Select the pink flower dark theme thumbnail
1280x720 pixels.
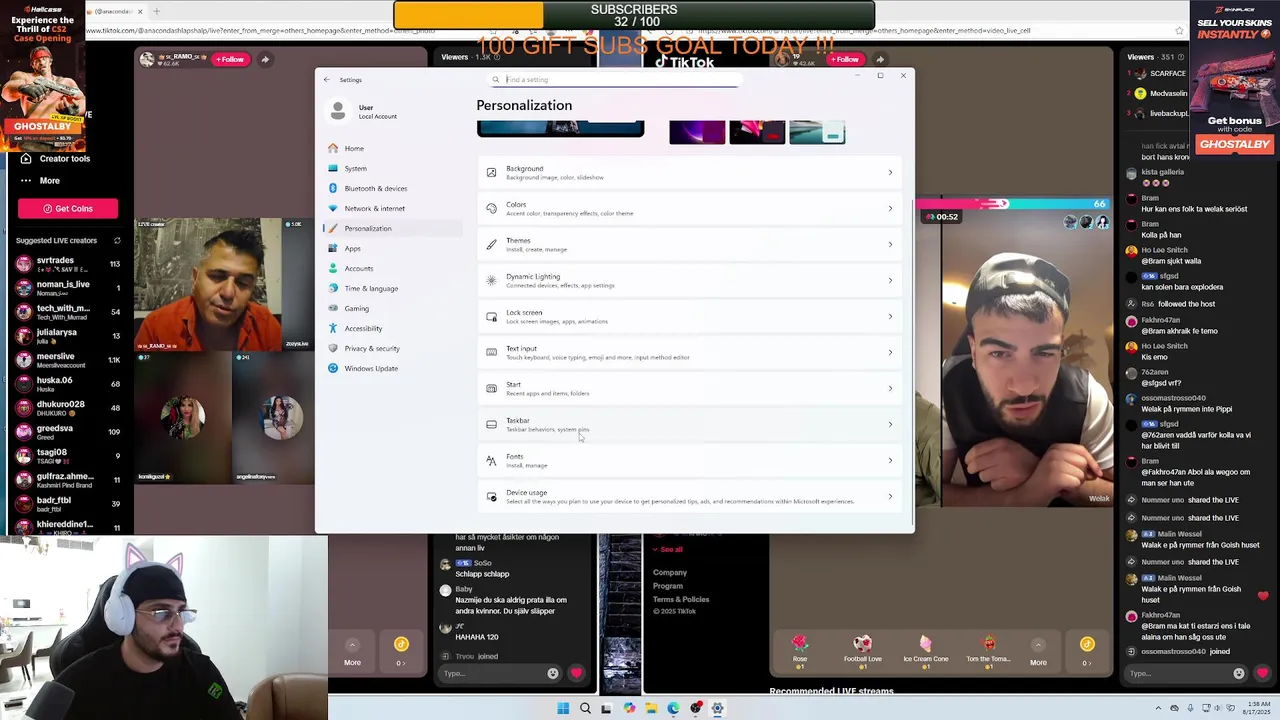click(757, 132)
